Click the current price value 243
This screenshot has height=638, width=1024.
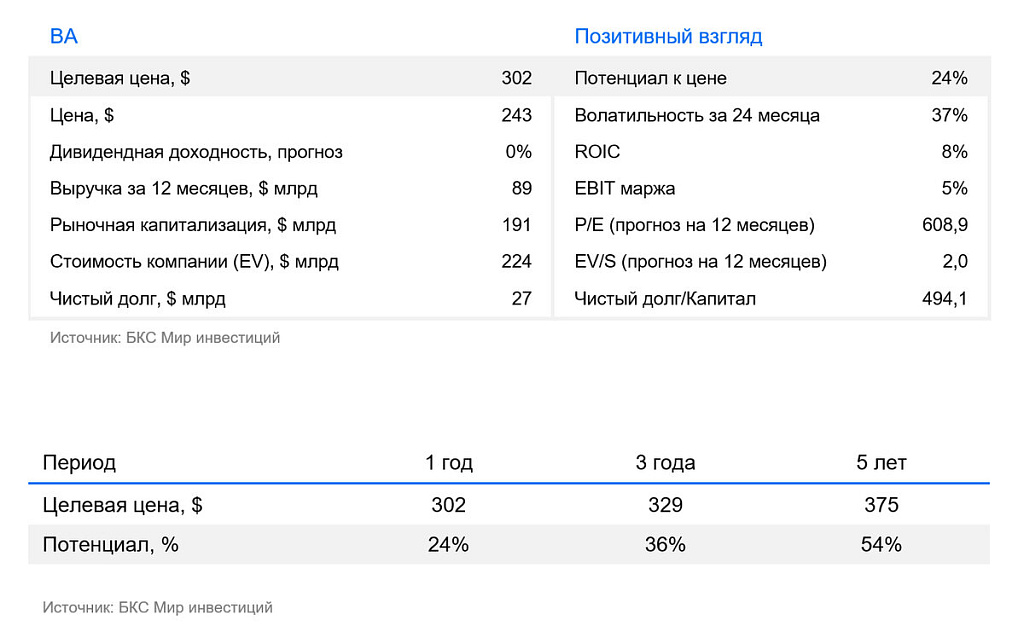[x=516, y=115]
